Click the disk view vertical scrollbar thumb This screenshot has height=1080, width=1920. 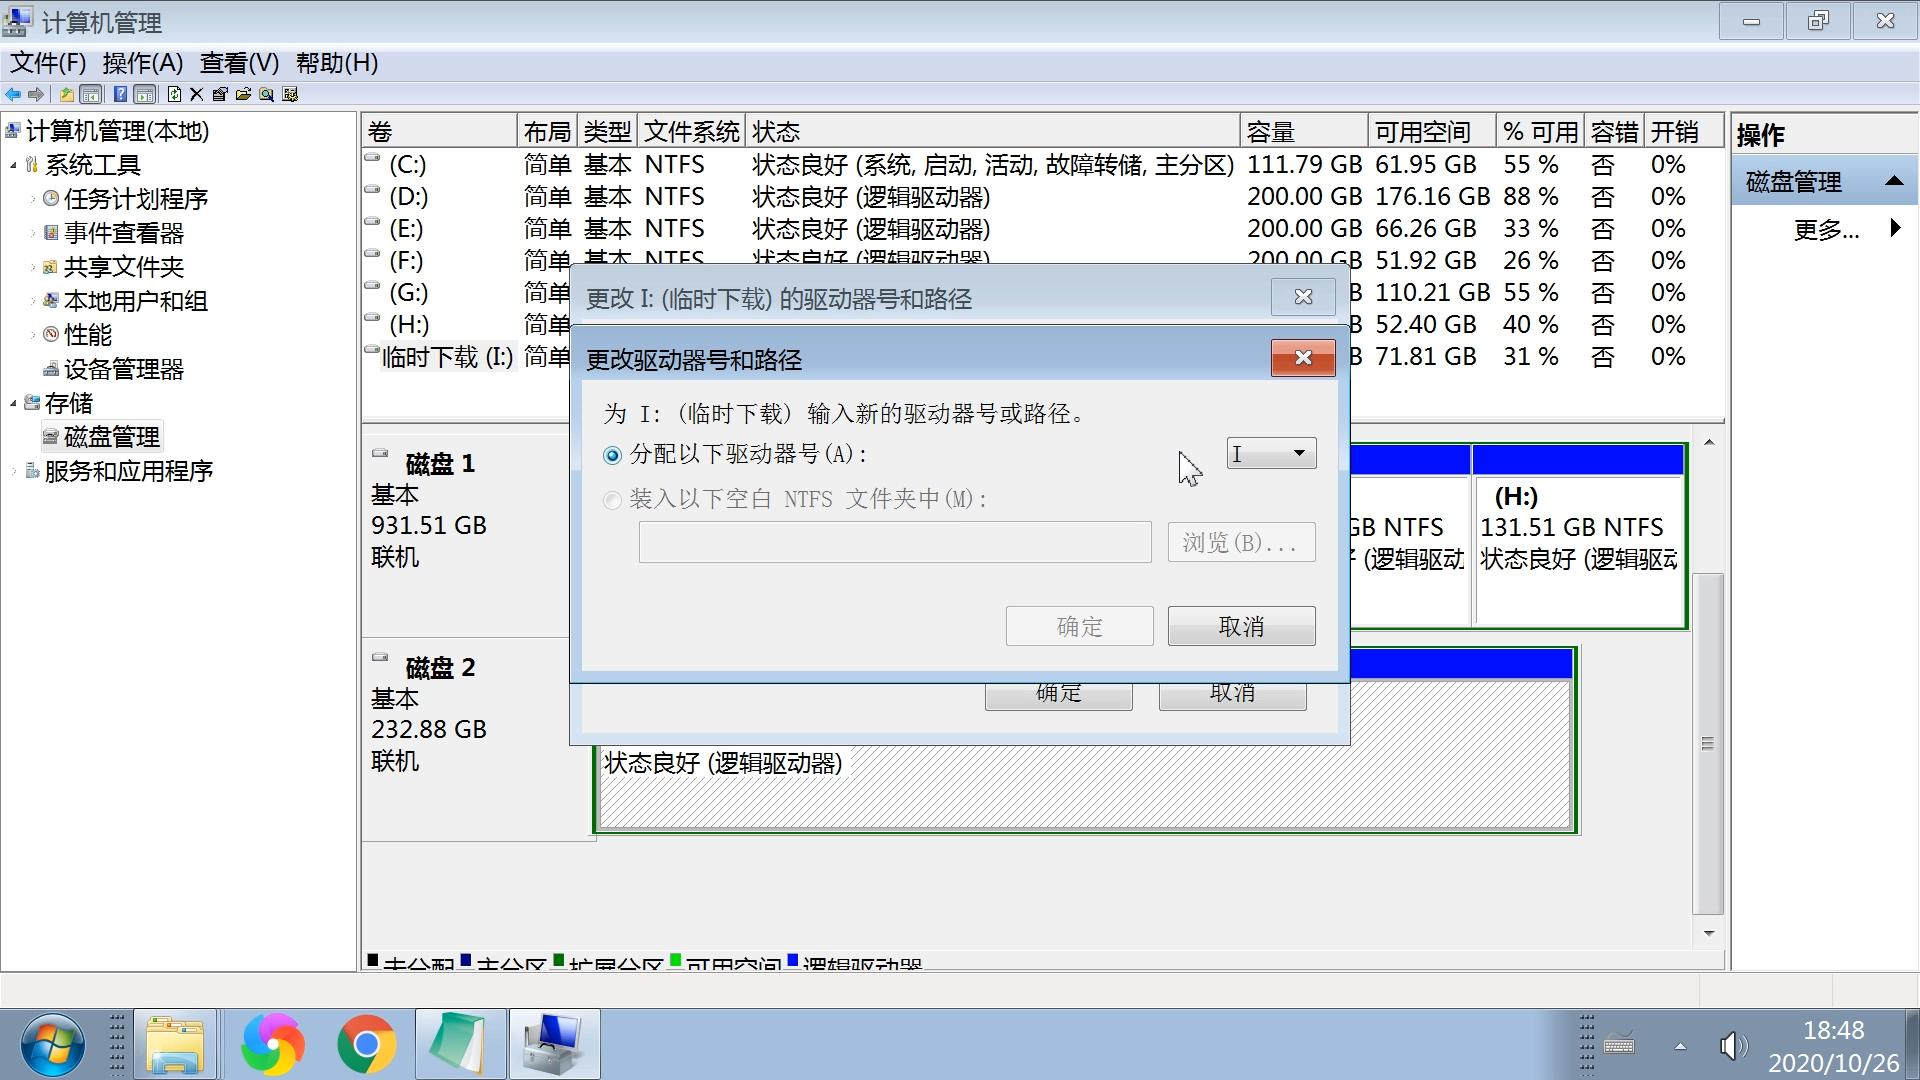click(x=1708, y=743)
